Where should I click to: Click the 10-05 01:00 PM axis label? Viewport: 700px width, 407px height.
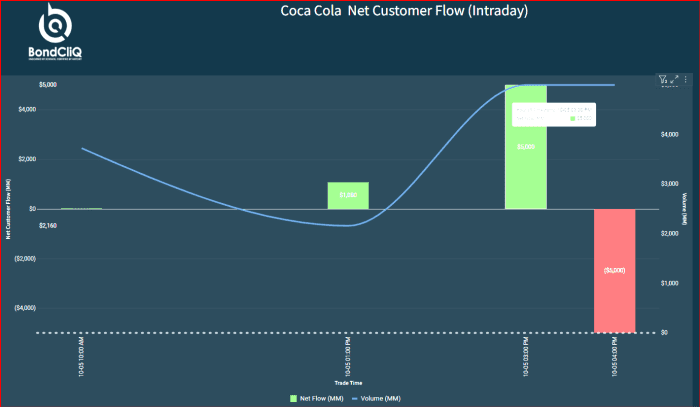tap(348, 357)
